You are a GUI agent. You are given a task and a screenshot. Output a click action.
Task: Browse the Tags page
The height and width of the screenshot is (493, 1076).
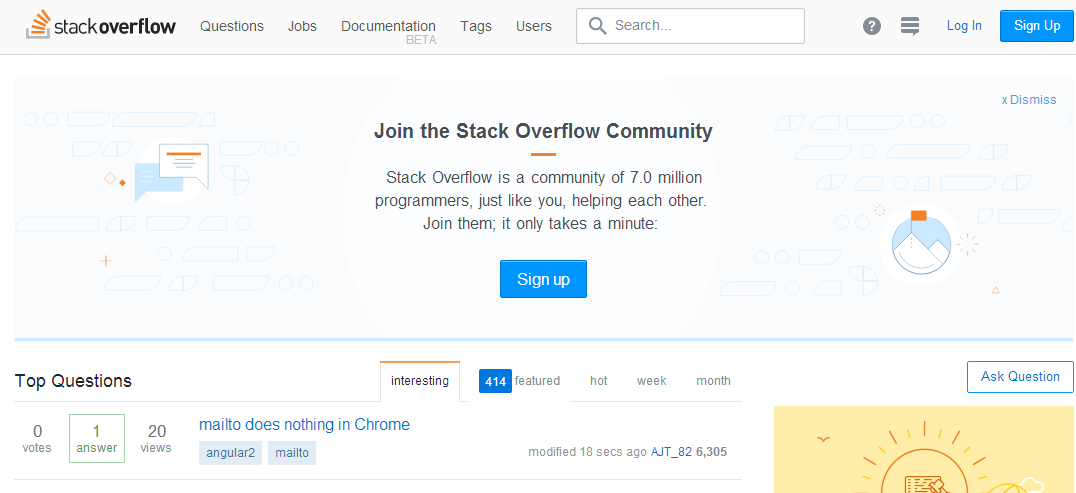tap(476, 26)
